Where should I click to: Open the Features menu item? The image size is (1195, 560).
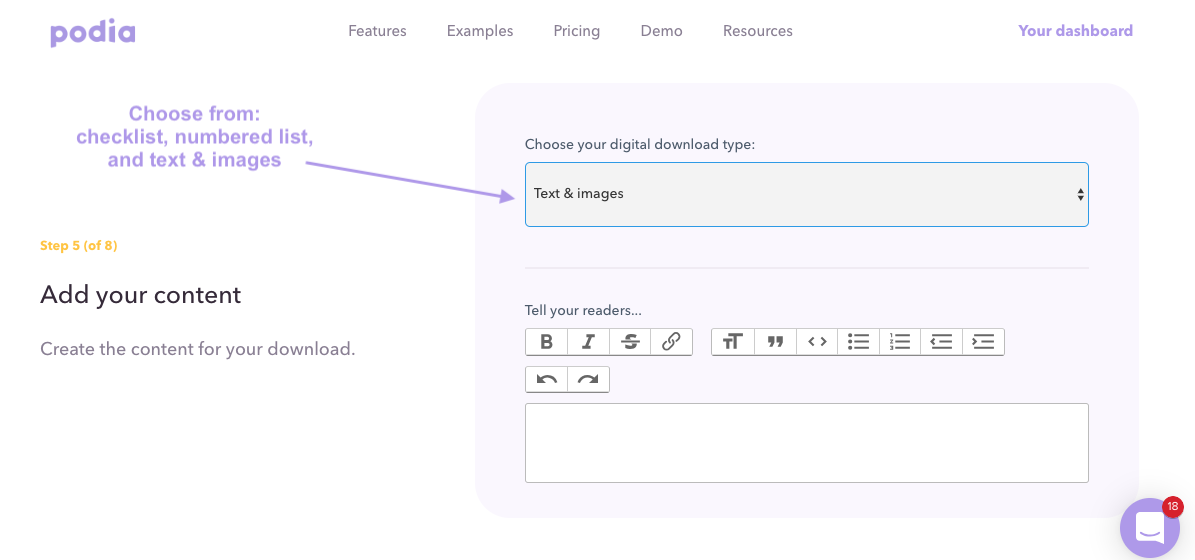click(x=377, y=31)
